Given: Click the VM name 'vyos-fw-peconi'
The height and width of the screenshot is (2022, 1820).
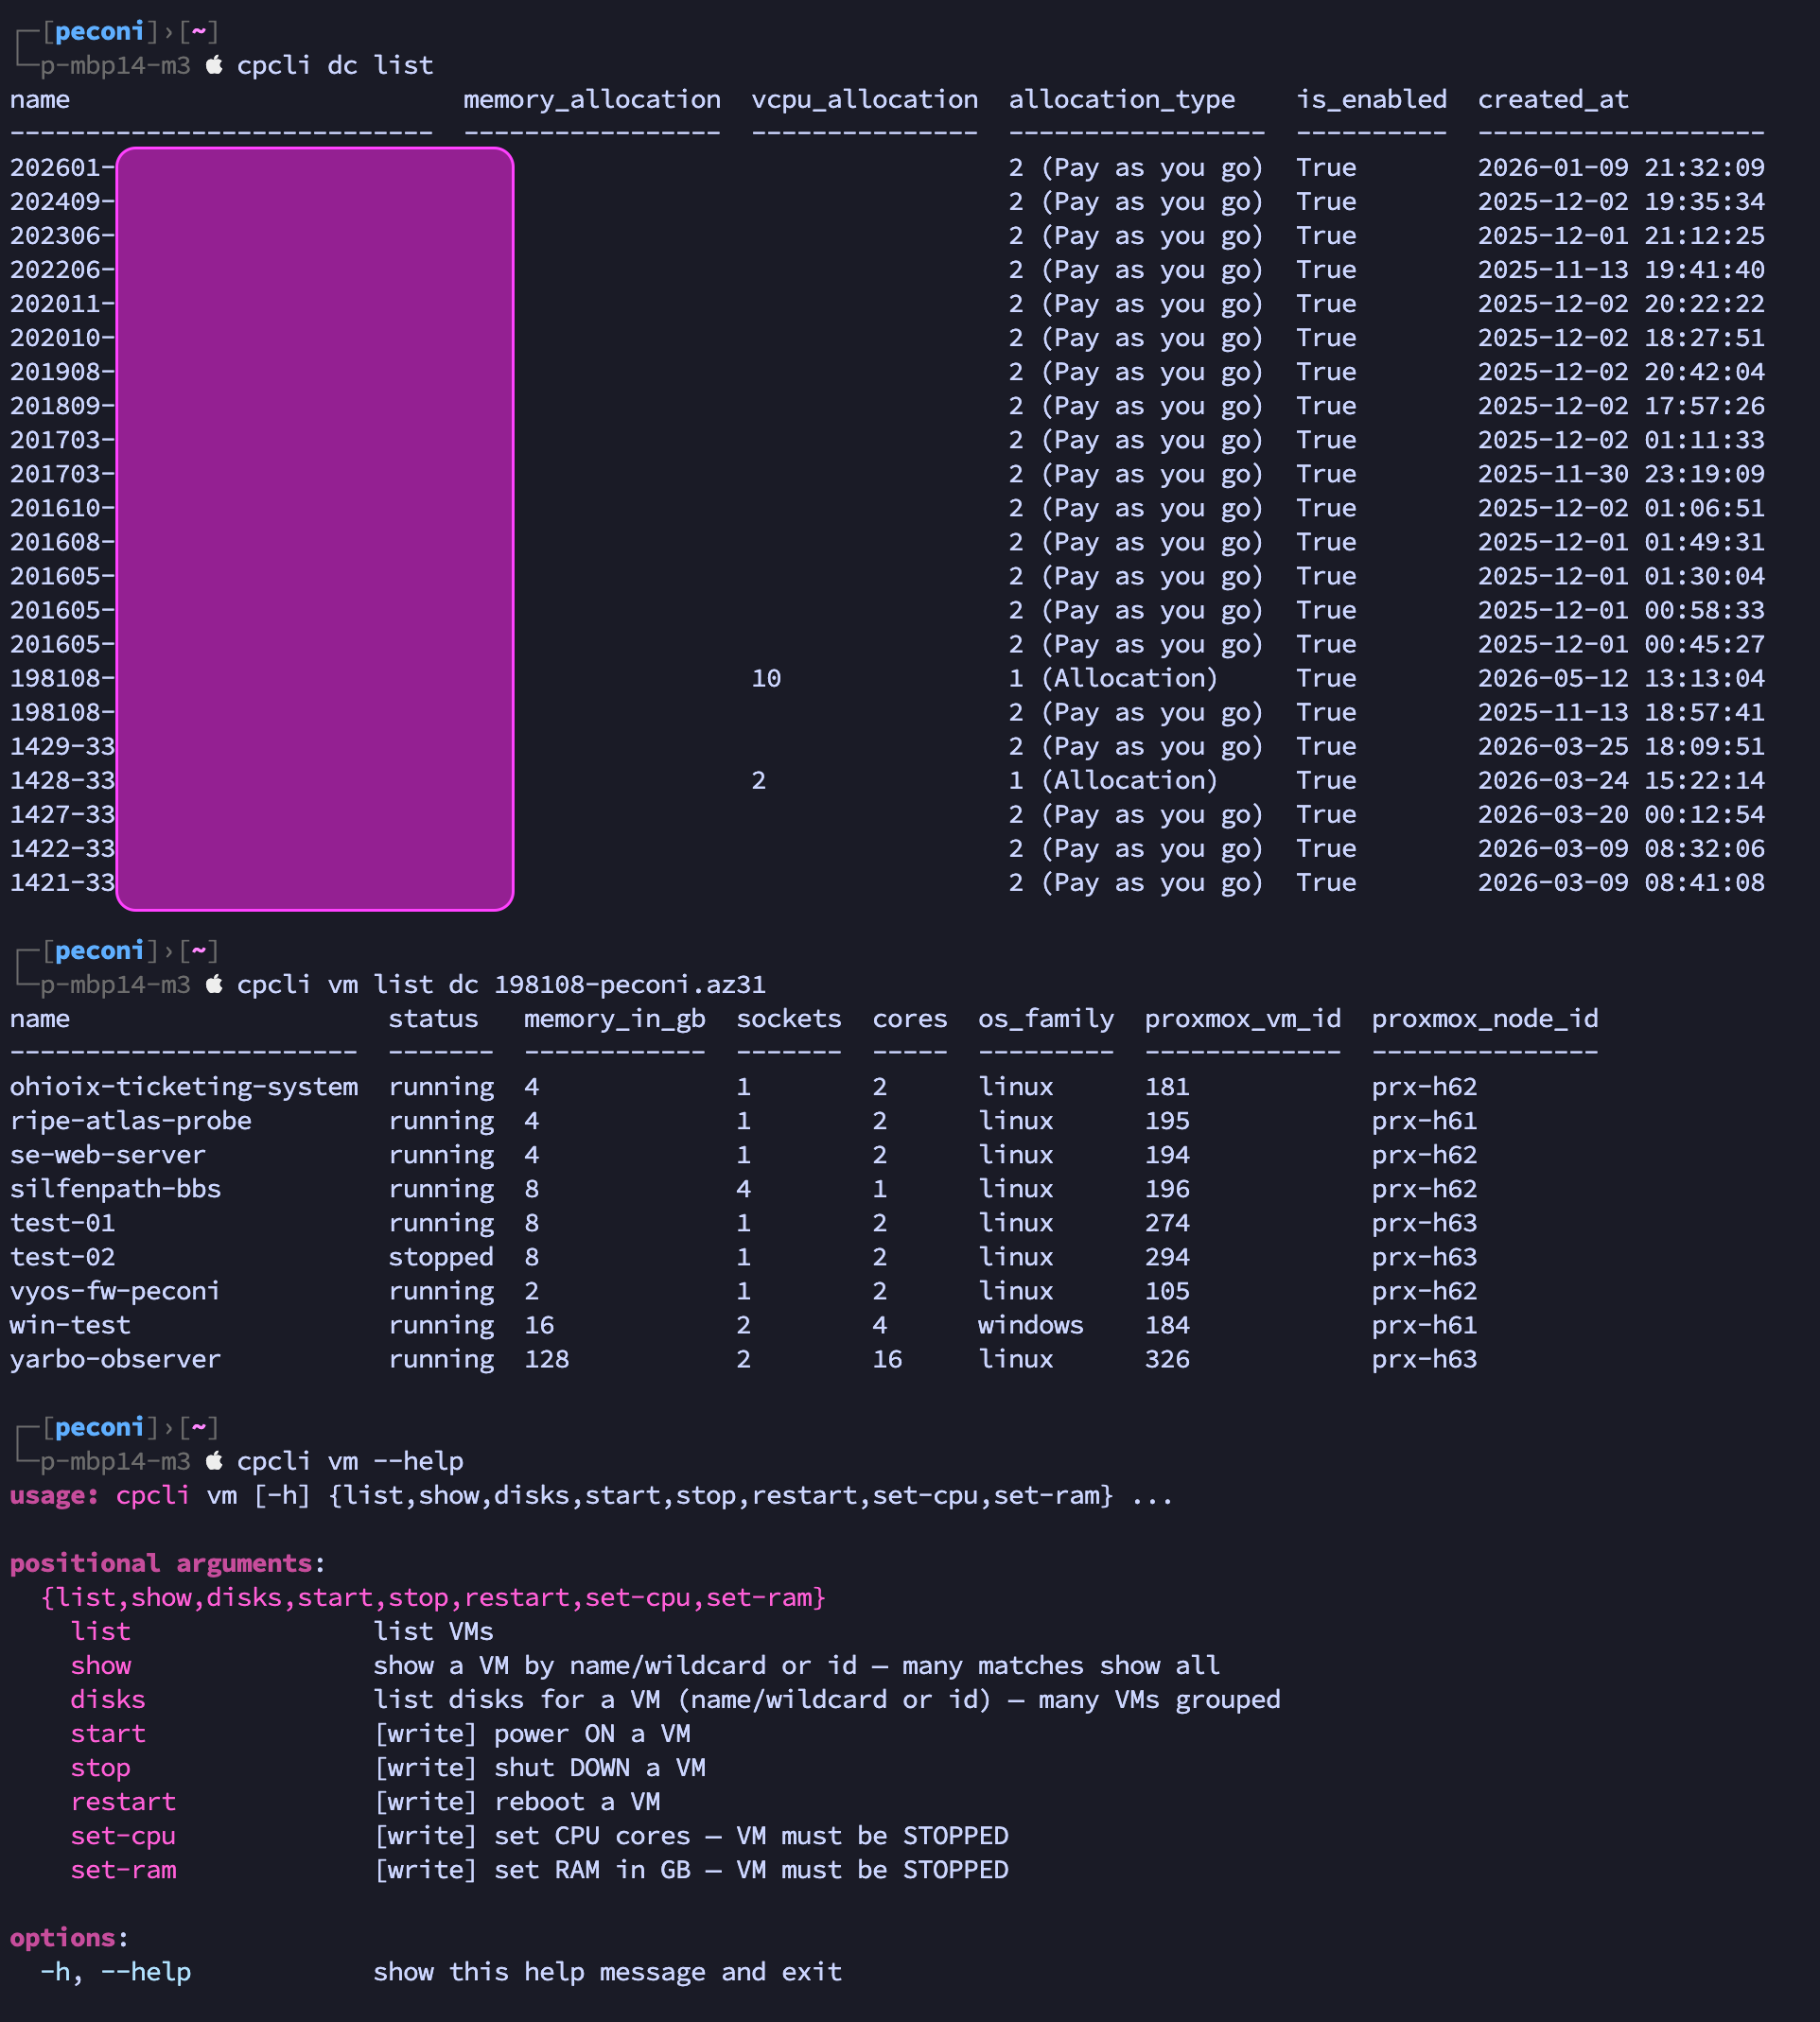Looking at the screenshot, I should coord(116,1290).
